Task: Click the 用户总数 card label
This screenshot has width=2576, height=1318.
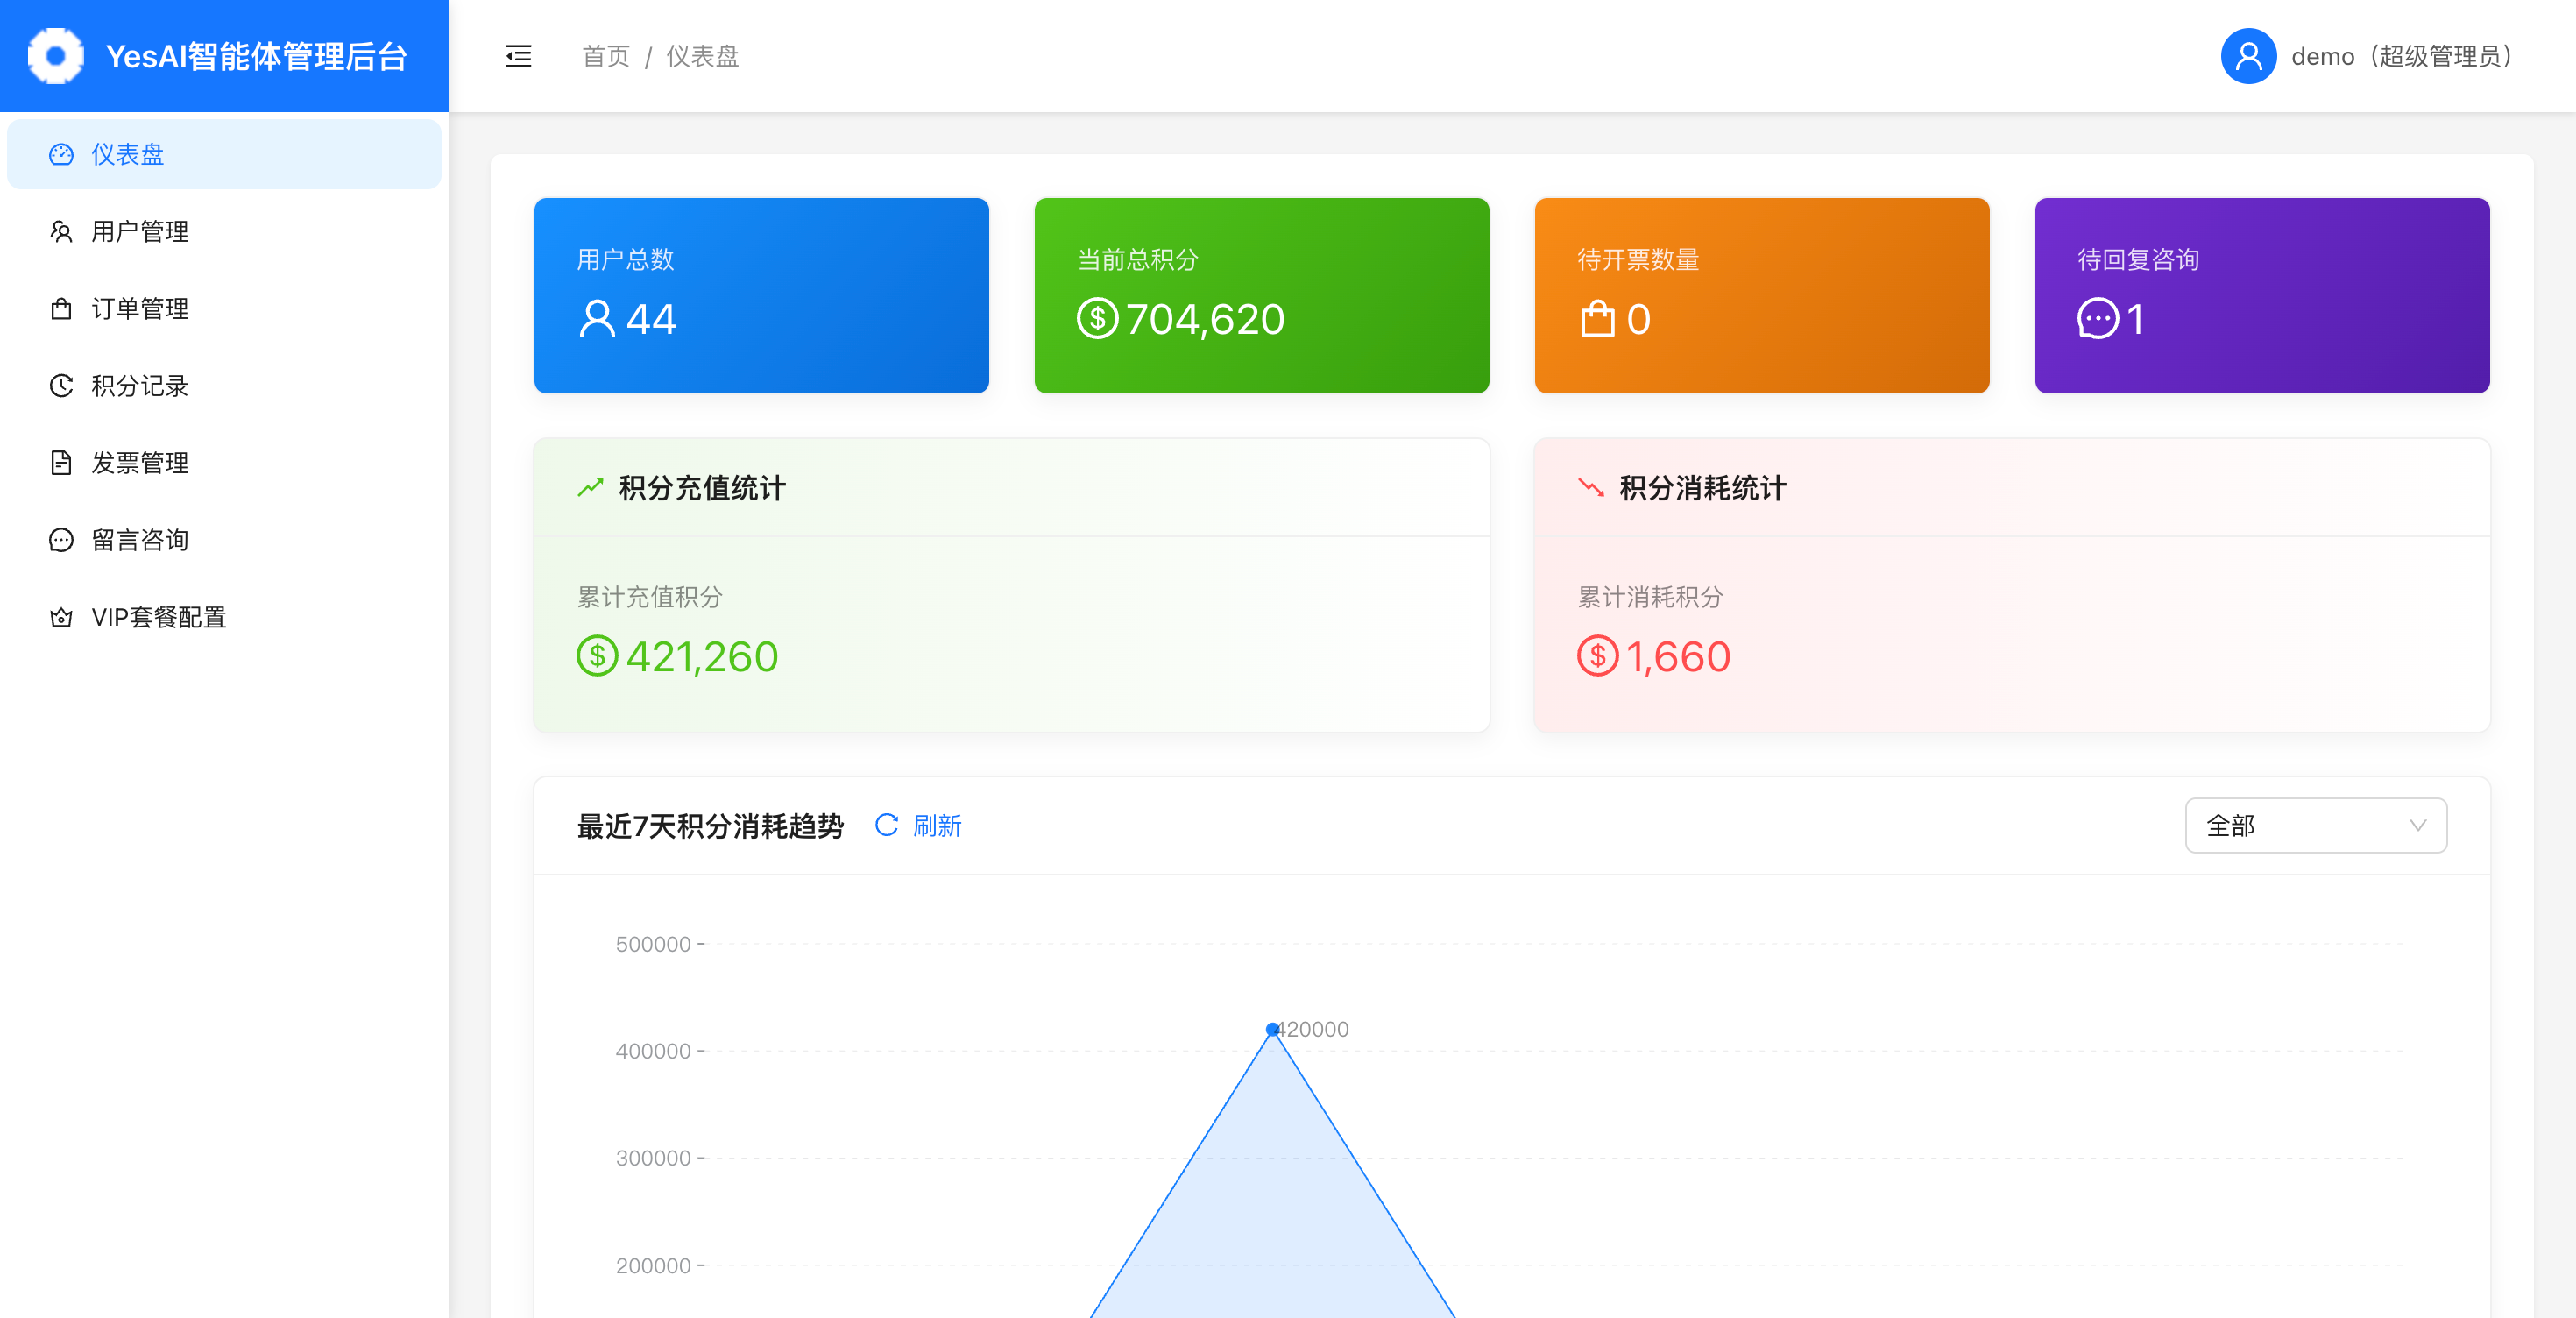Action: click(x=625, y=259)
